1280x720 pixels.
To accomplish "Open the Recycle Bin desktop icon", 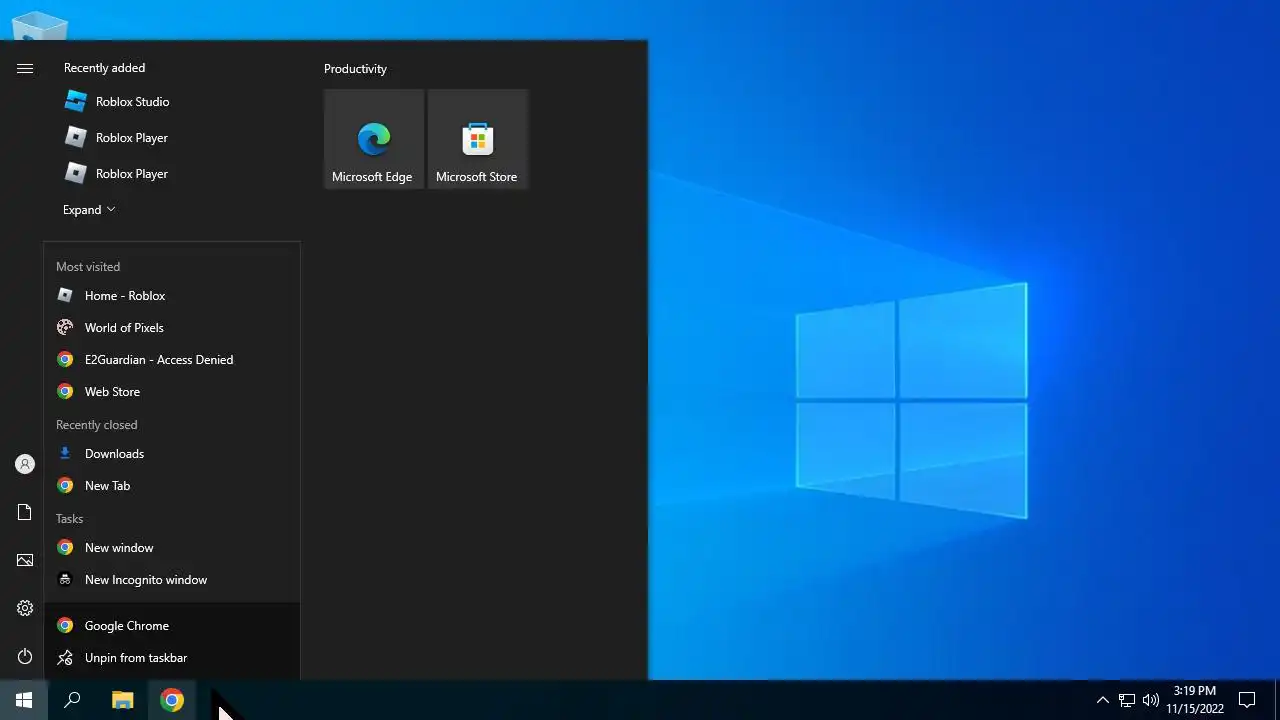I will (40, 26).
